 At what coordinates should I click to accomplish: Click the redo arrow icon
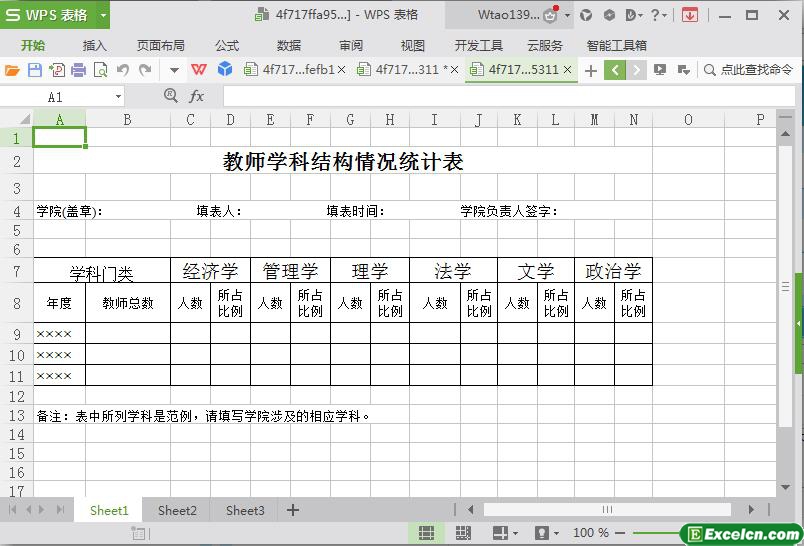click(x=145, y=70)
